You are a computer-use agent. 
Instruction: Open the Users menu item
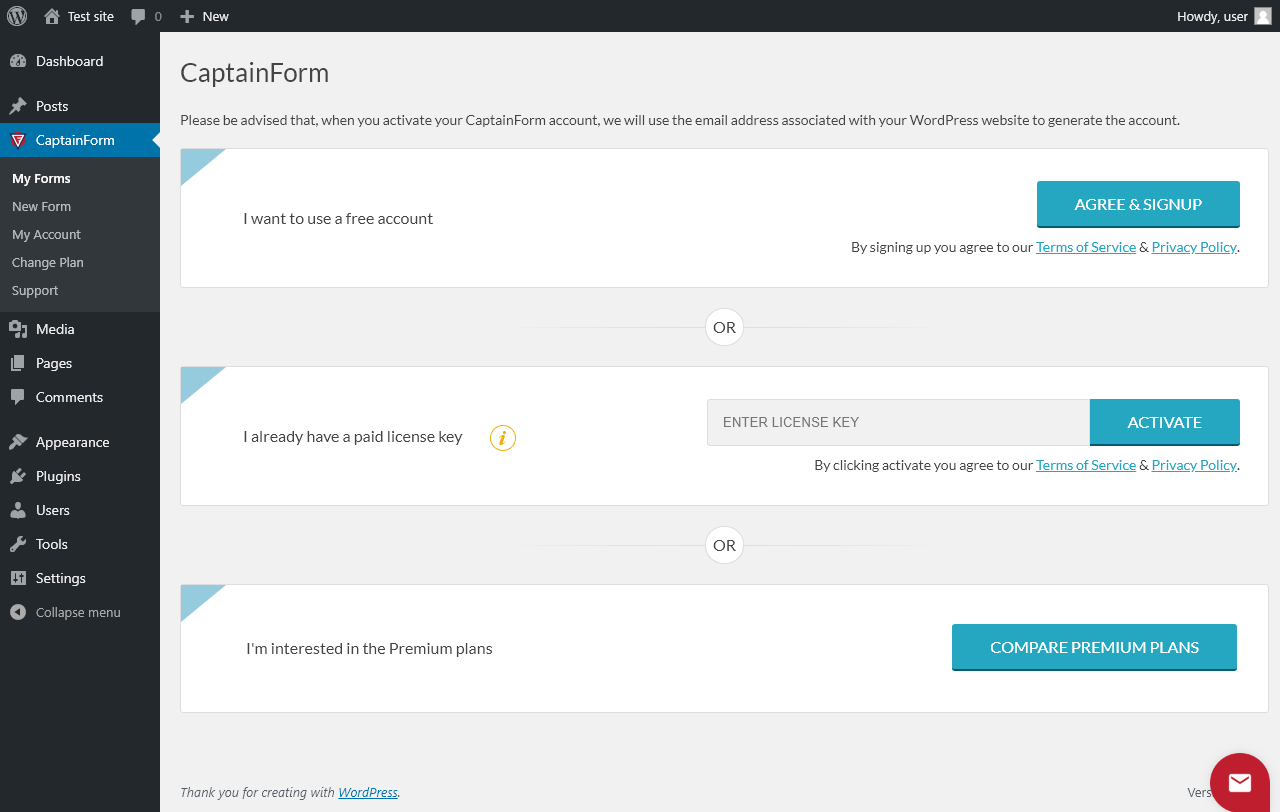[80, 510]
